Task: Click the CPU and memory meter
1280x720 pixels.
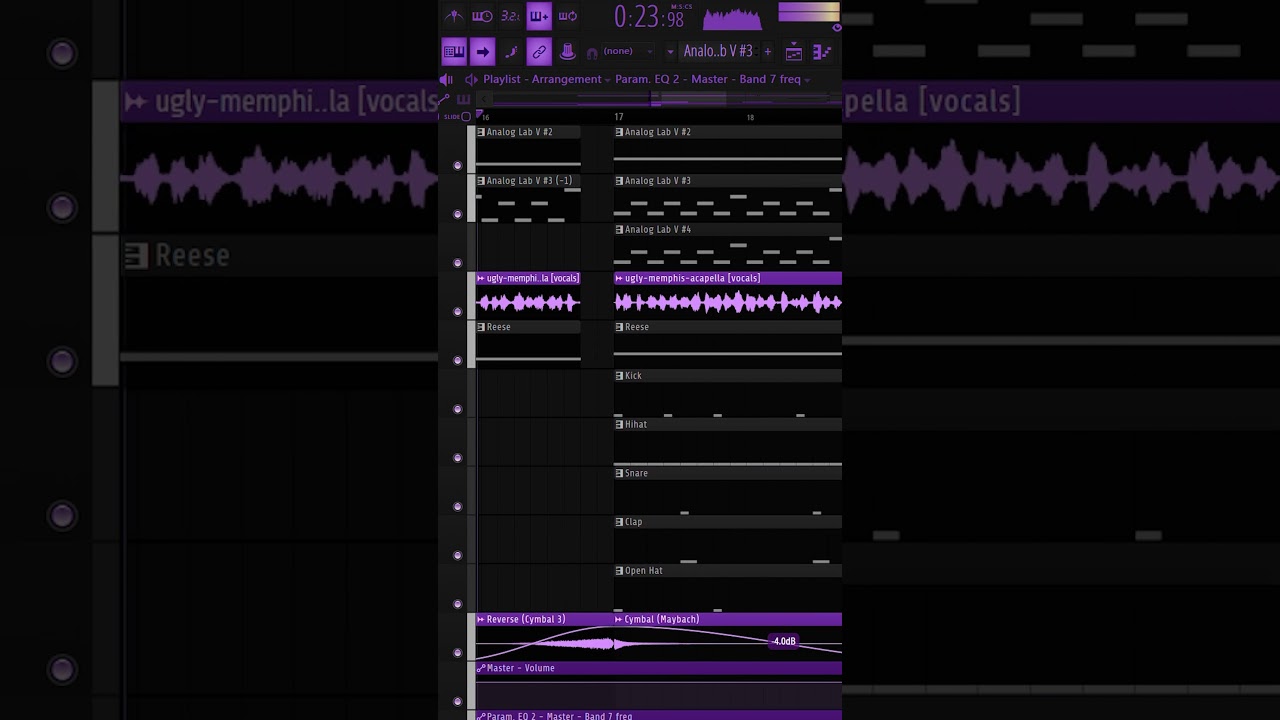Action: [809, 12]
